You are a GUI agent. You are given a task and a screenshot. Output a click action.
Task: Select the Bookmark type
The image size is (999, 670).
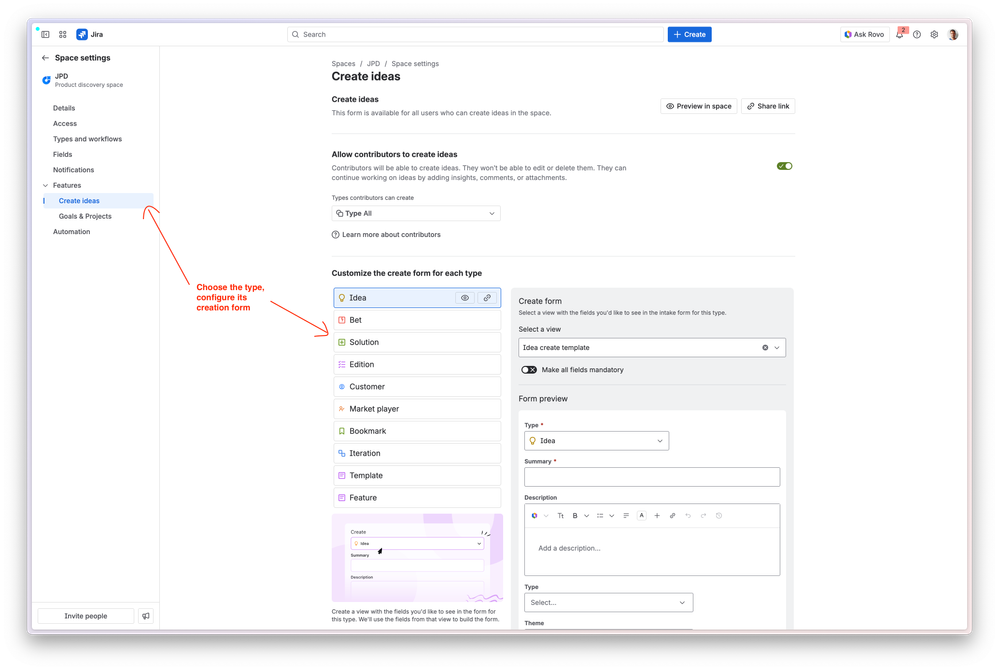coord(417,431)
